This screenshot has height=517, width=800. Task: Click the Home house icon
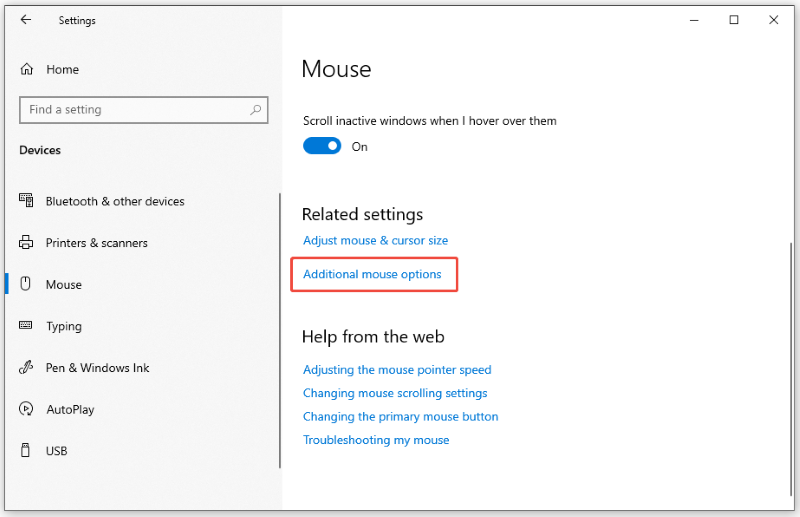pos(27,69)
